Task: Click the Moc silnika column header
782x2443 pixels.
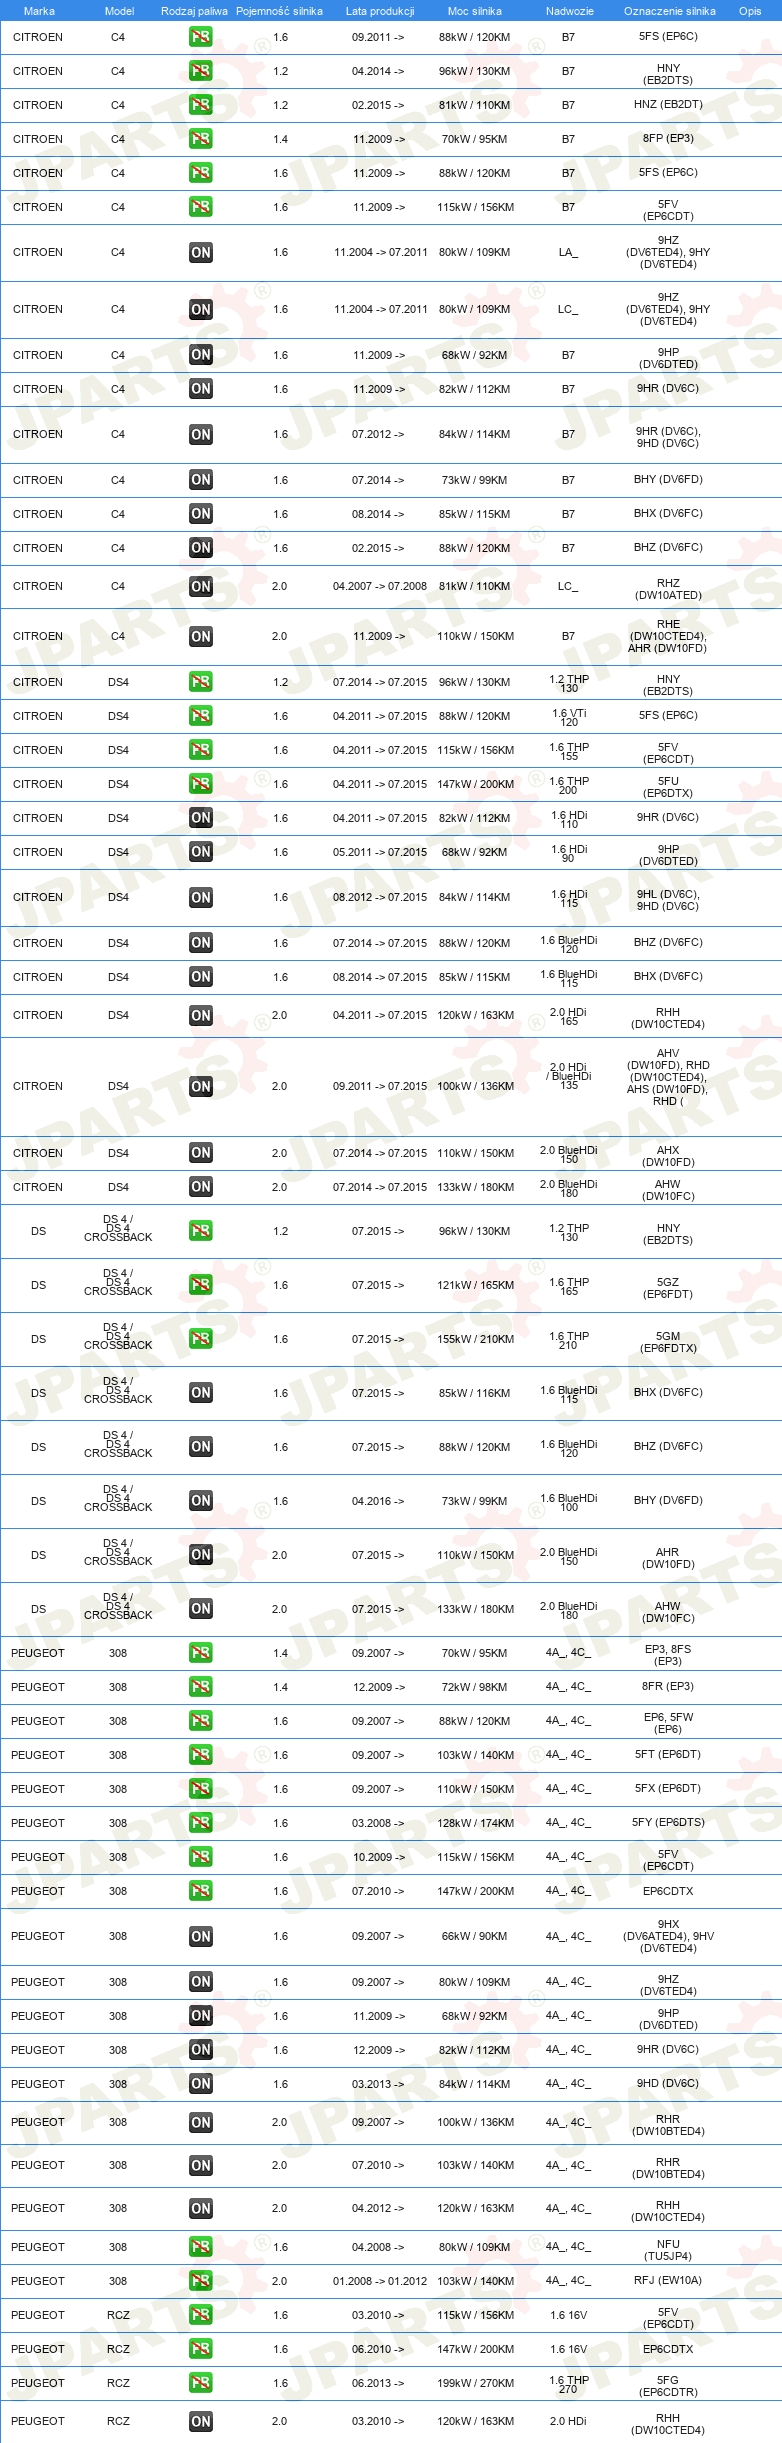Action: pos(474,11)
